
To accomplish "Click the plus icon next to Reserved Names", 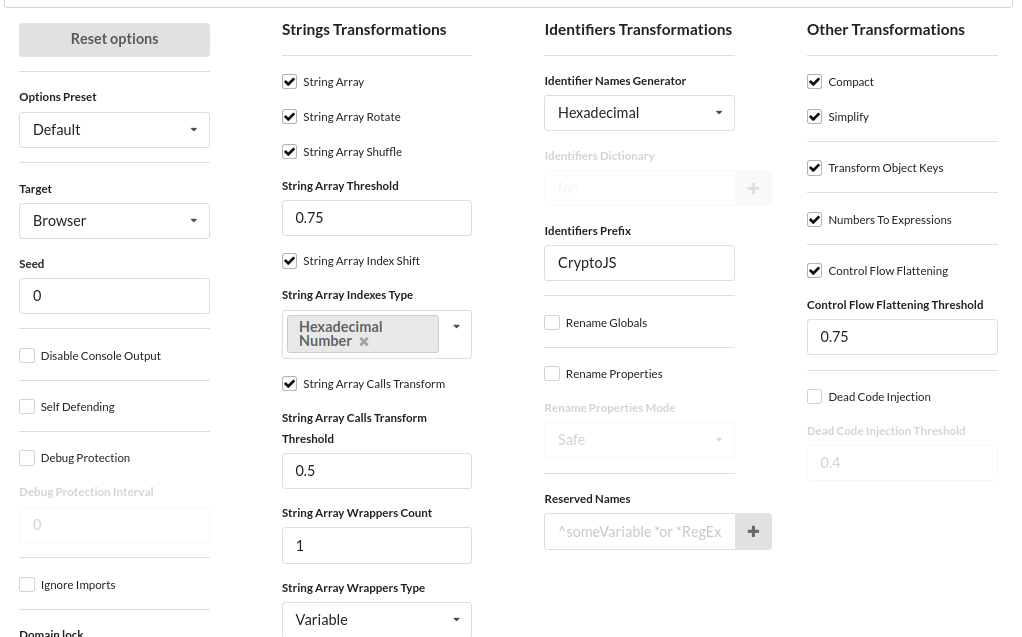I will point(753,532).
